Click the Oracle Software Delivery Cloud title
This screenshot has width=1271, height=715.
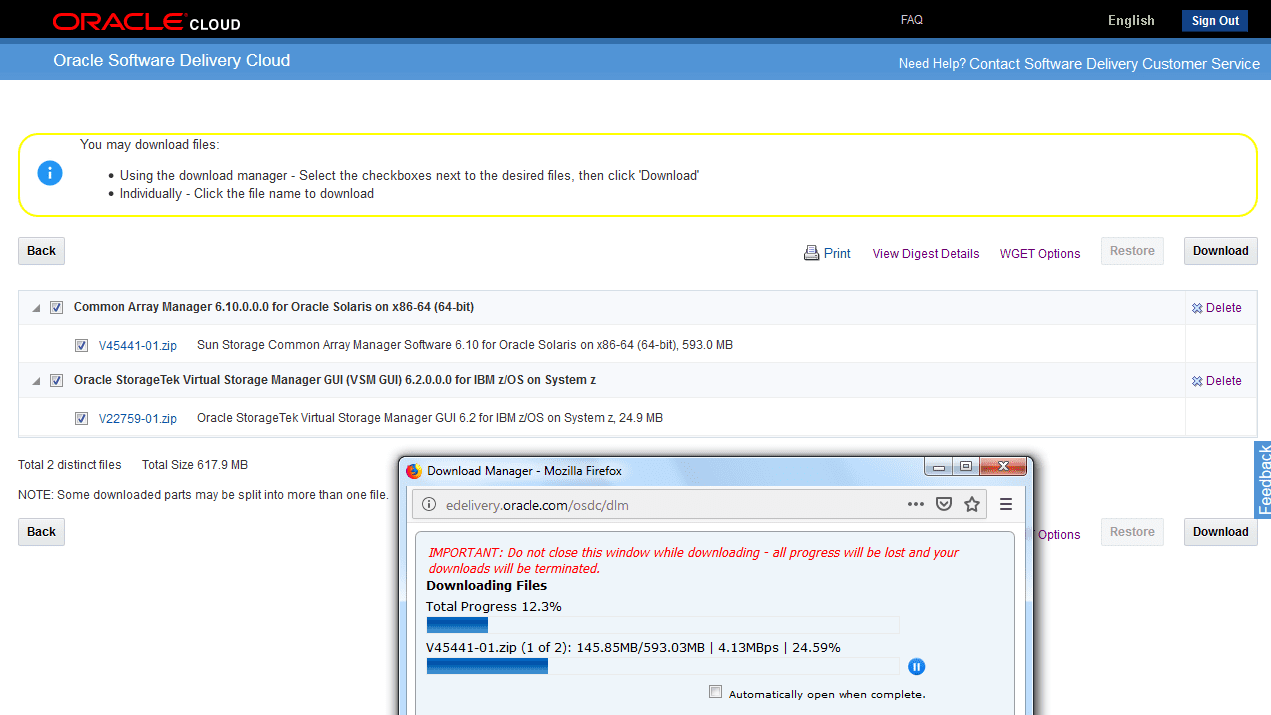[x=172, y=60]
